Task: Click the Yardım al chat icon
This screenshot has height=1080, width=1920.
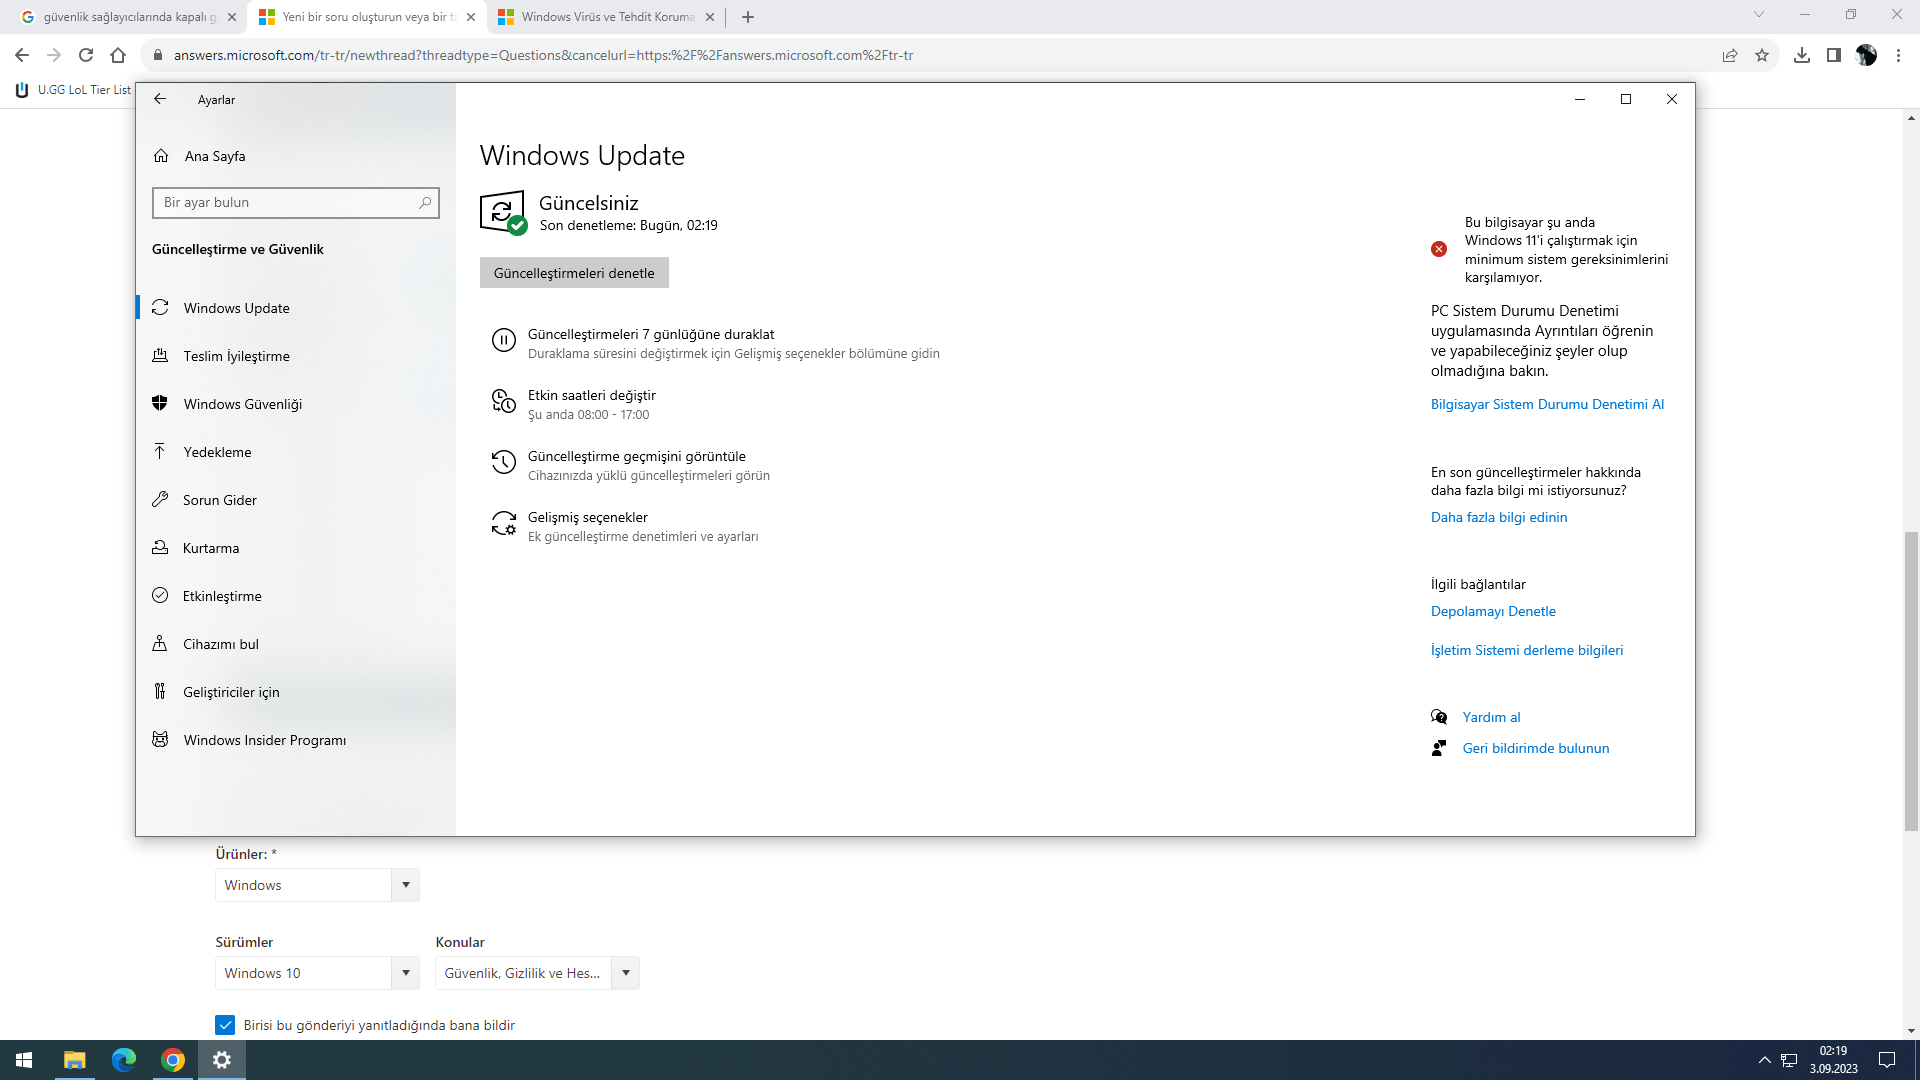Action: tap(1439, 717)
